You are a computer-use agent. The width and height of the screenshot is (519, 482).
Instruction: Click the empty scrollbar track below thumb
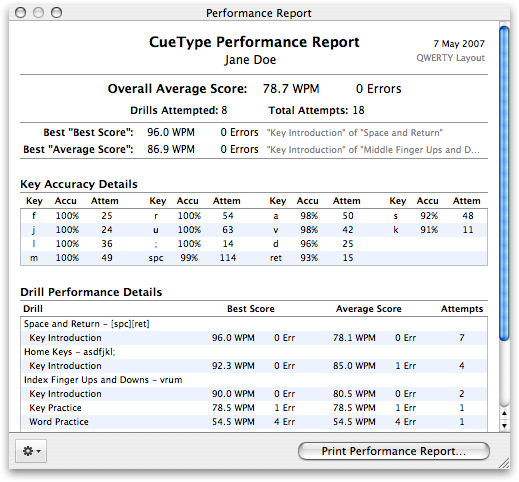(504, 373)
